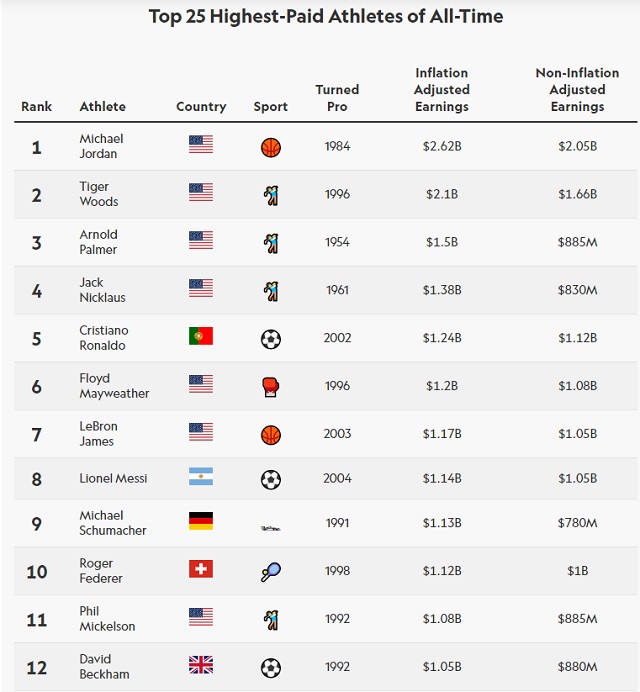Click Floyd Mayweather's boxing glove icon
This screenshot has width=640, height=692.
click(271, 387)
